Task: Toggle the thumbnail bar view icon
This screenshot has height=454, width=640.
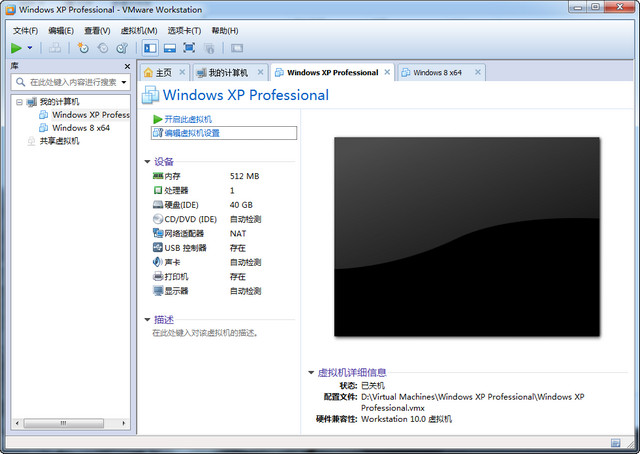Action: (170, 48)
